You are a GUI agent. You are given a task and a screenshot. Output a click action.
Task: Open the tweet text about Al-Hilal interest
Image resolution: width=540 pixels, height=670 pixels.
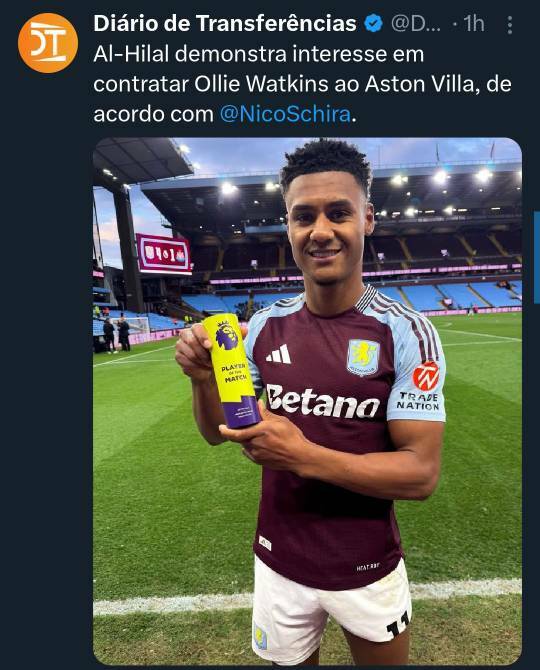302,84
